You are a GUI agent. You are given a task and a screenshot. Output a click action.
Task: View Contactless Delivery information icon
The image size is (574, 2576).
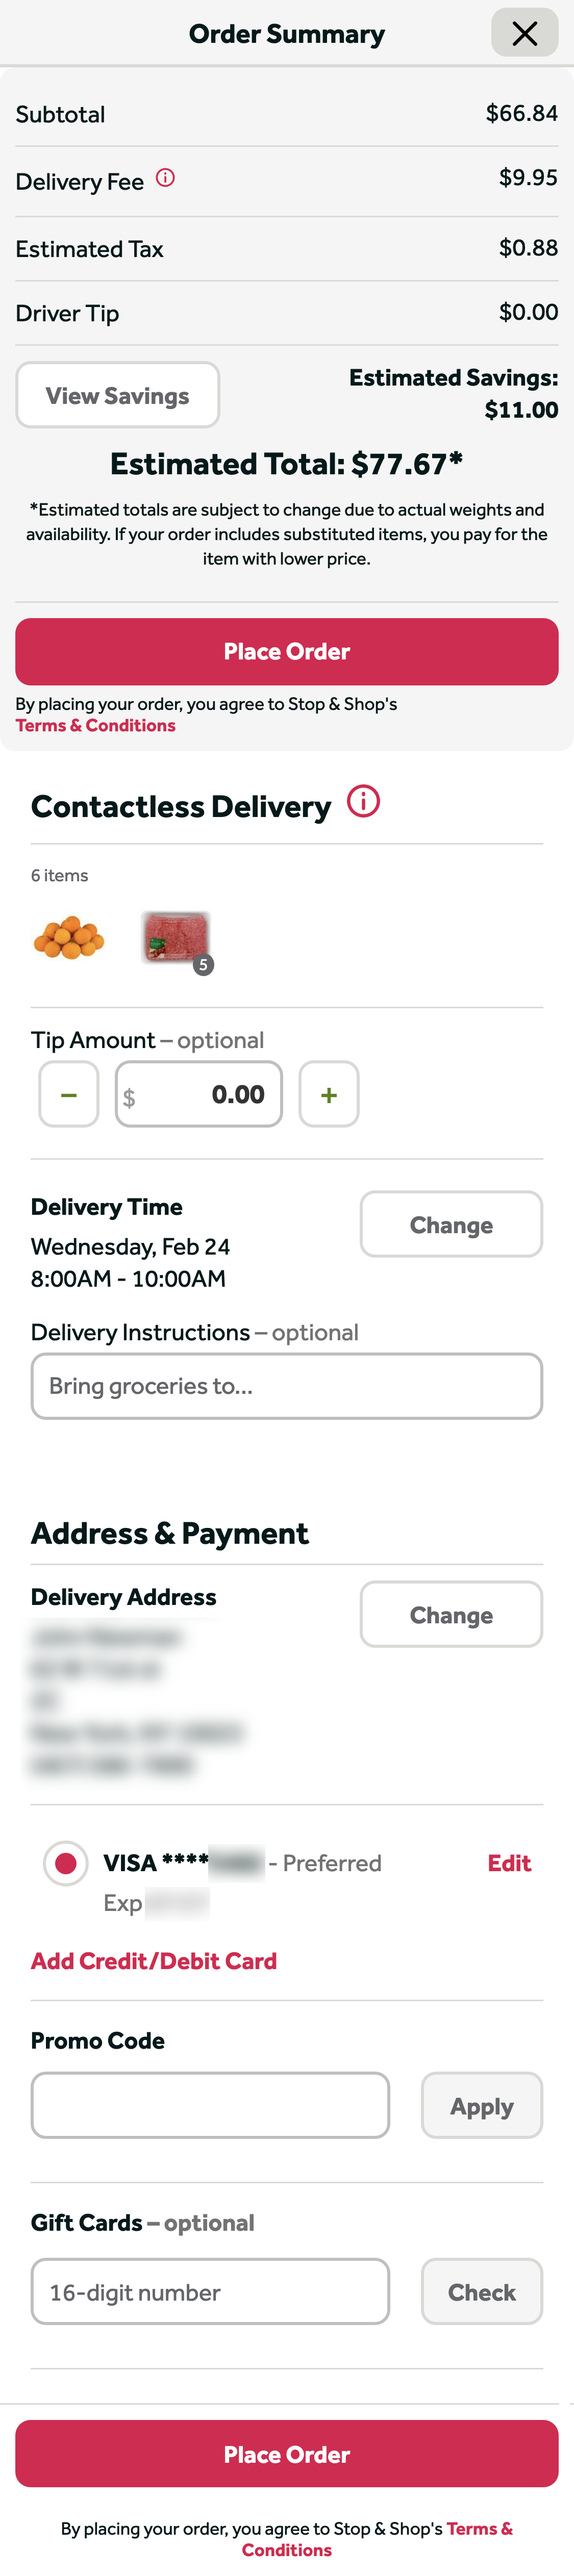coord(364,801)
